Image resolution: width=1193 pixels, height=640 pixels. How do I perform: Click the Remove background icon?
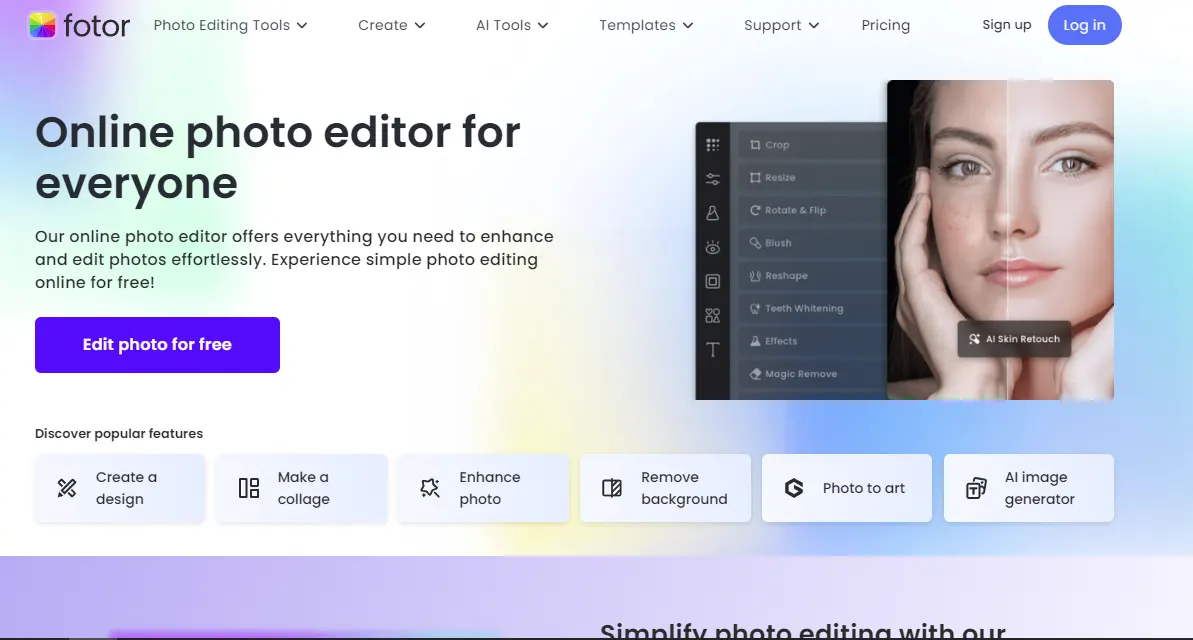[612, 488]
